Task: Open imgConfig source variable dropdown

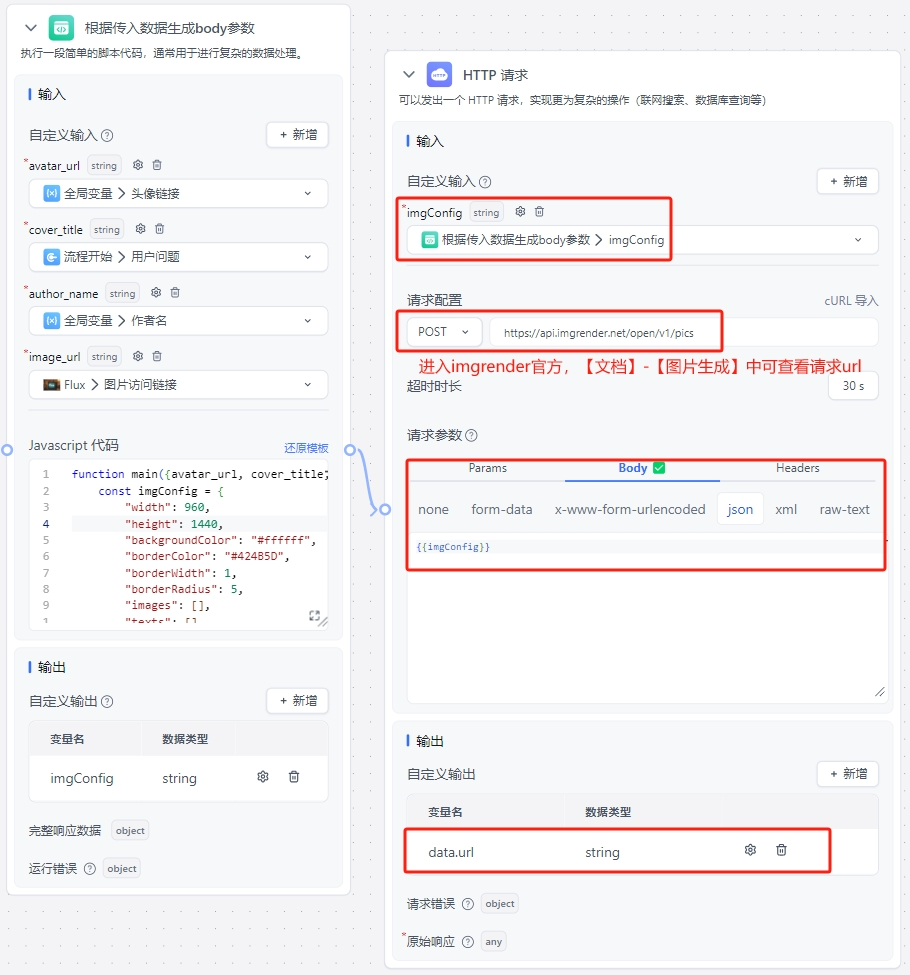Action: pos(643,240)
